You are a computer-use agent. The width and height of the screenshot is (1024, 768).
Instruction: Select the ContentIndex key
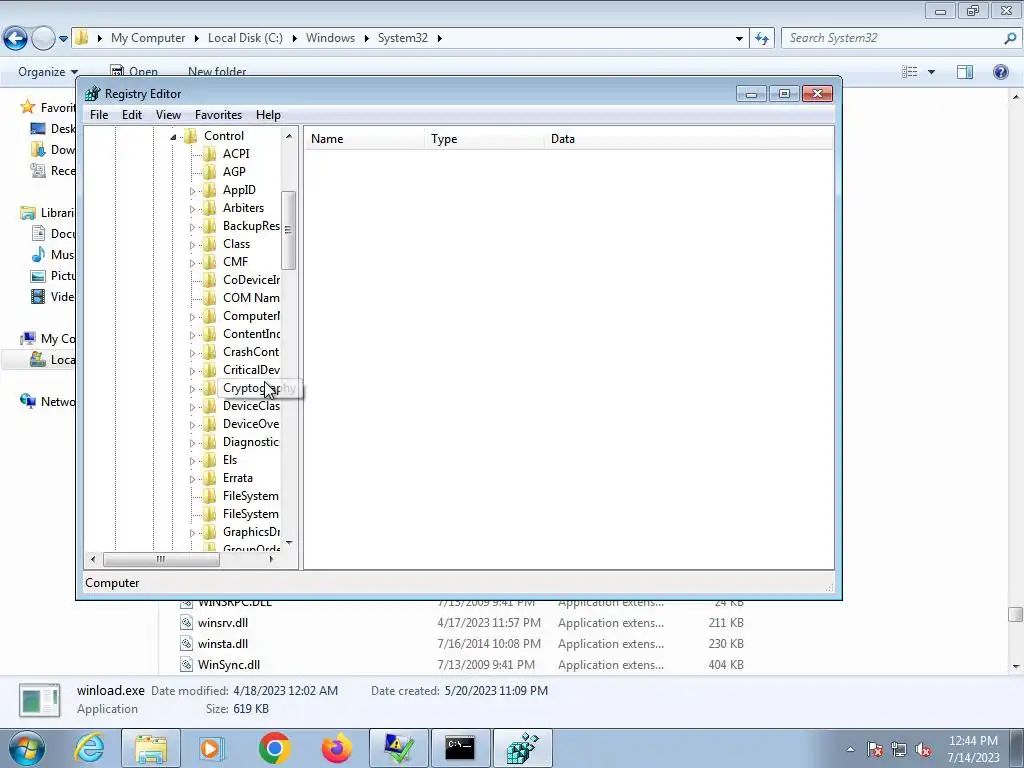point(251,334)
